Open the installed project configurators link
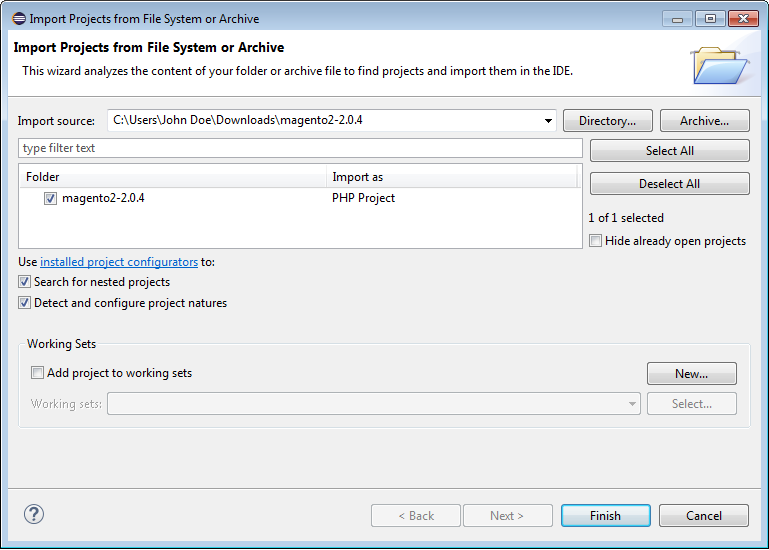Image resolution: width=769 pixels, height=550 pixels. click(x=119, y=262)
